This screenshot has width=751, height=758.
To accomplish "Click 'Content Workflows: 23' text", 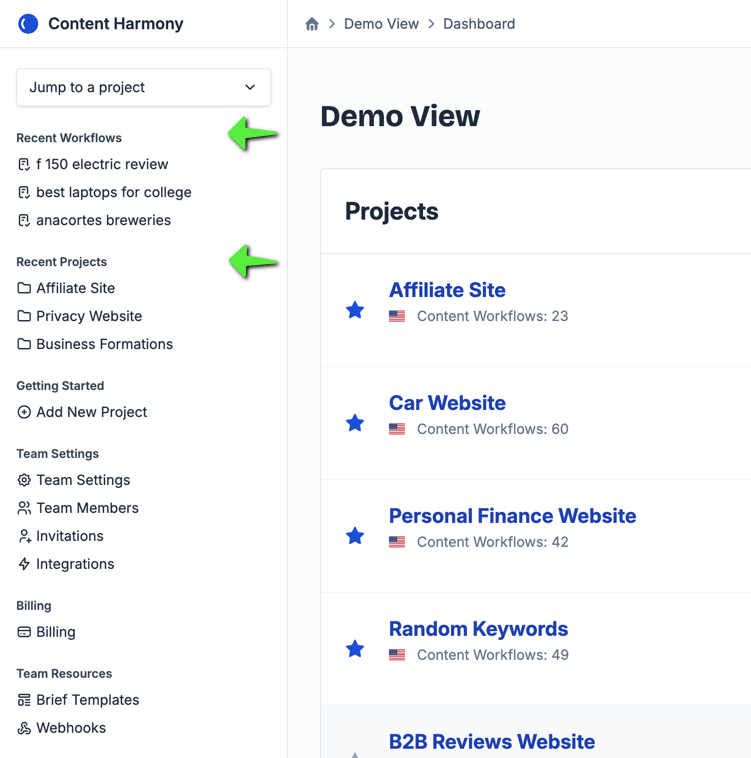I will tap(492, 316).
